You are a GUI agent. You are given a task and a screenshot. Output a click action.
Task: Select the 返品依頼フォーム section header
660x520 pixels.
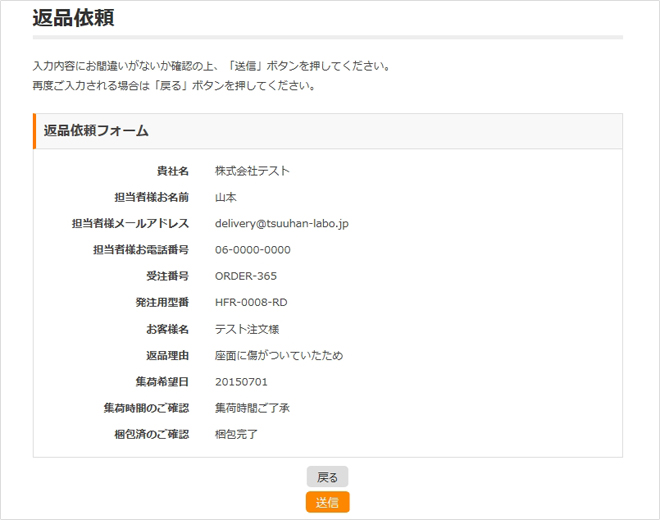(x=96, y=131)
